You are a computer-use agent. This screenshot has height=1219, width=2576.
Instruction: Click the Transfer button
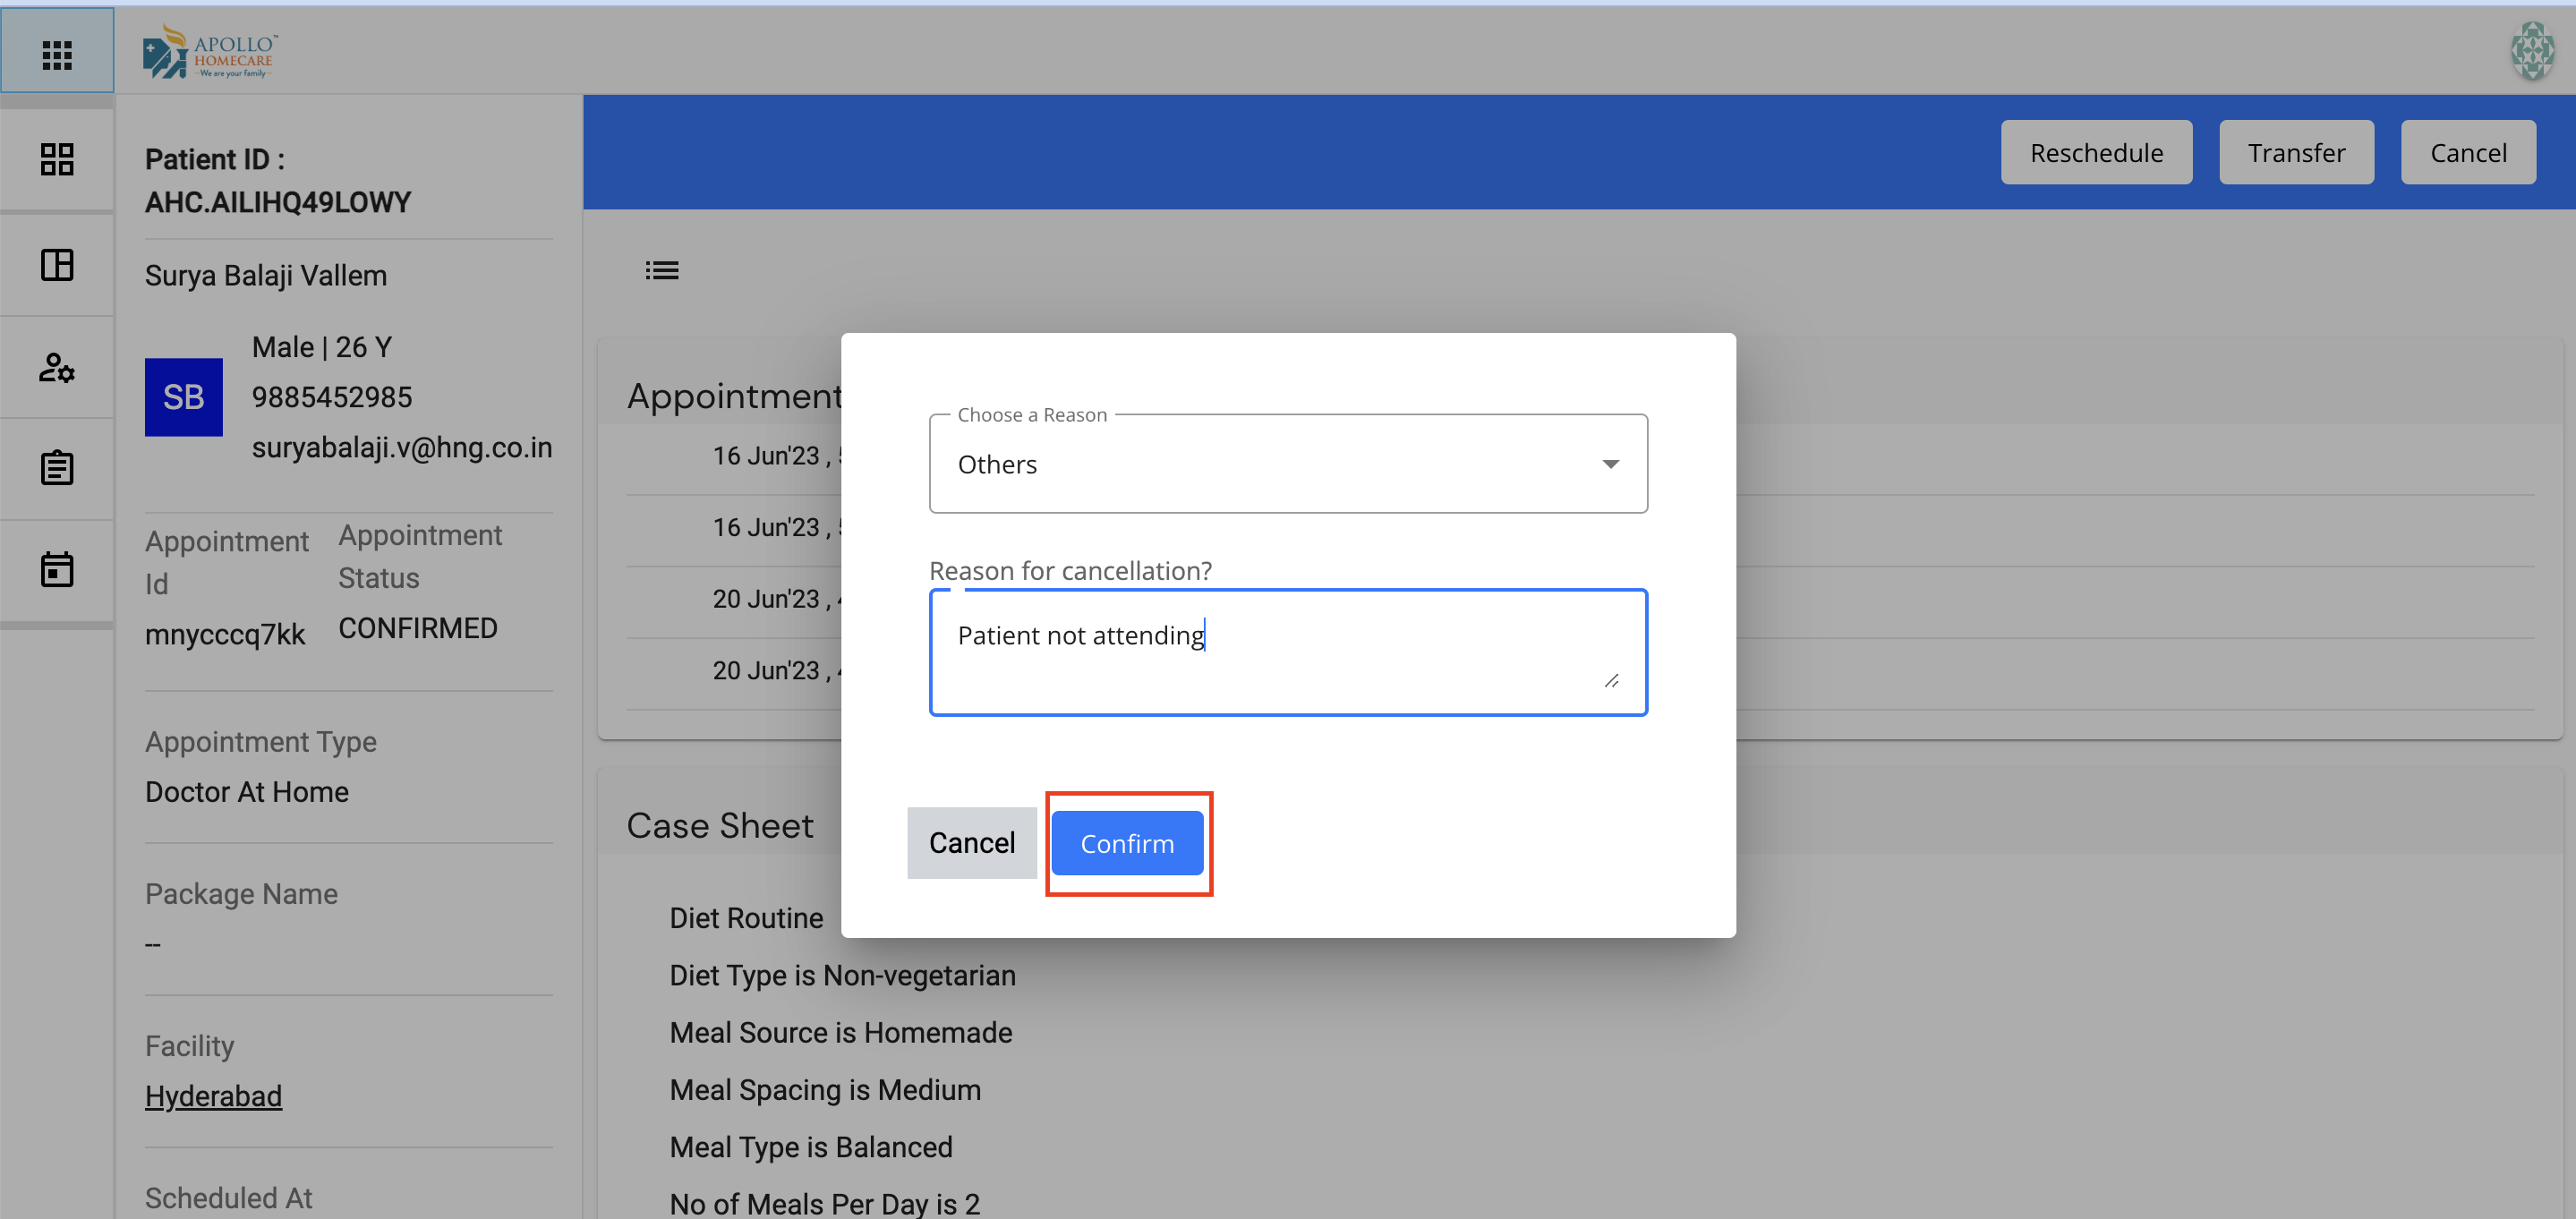click(2295, 153)
